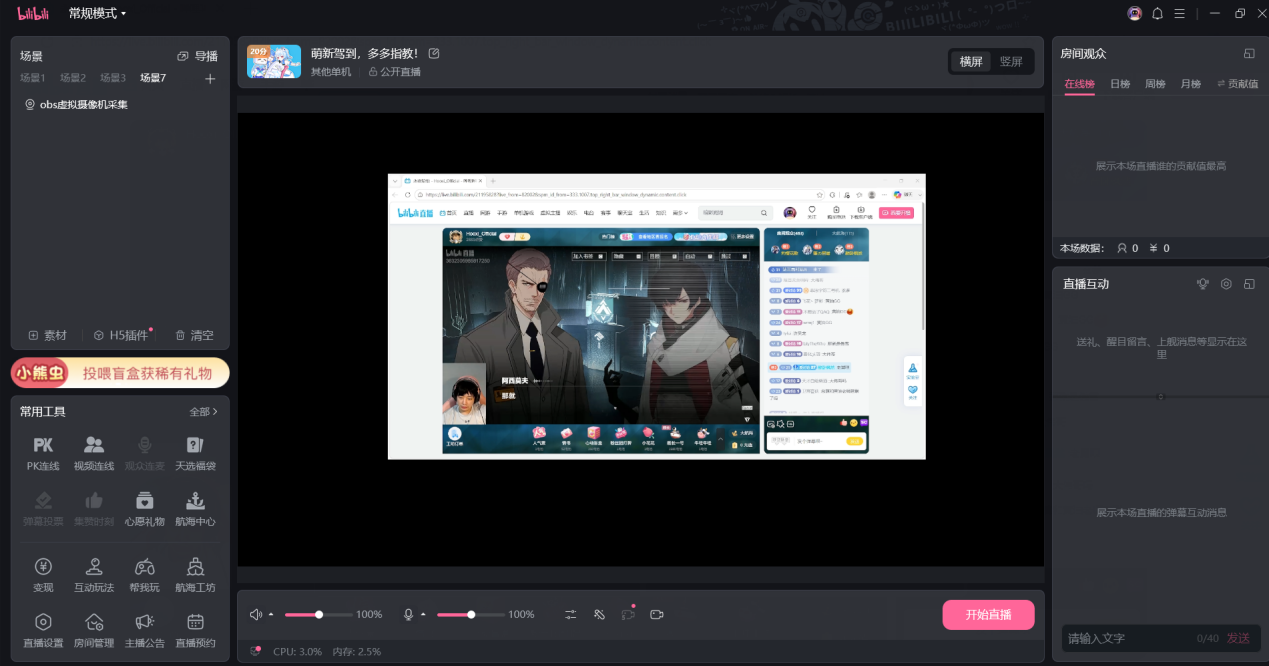The width and height of the screenshot is (1269, 666).
Task: Pop out the 直播互动 panel
Action: pos(1249,284)
